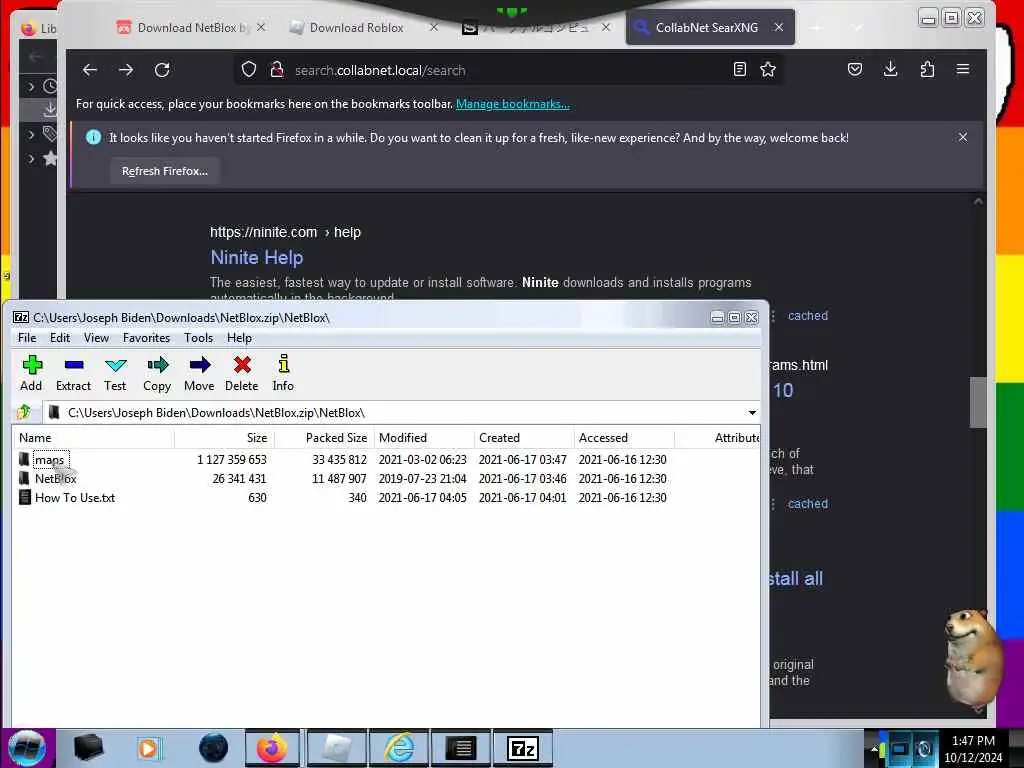
Task: Open the Edit menu in 7-Zip
Action: pos(59,338)
